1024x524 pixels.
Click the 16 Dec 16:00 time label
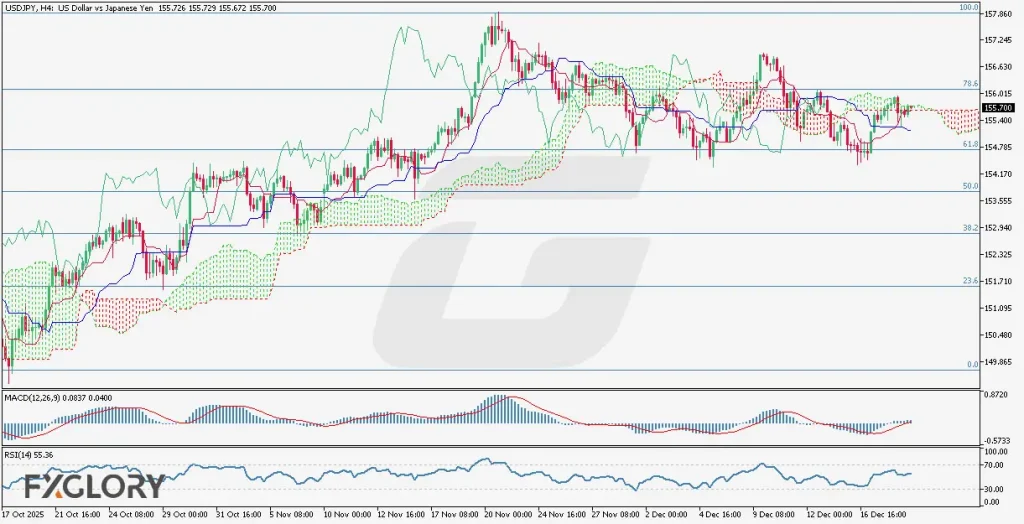[x=881, y=514]
